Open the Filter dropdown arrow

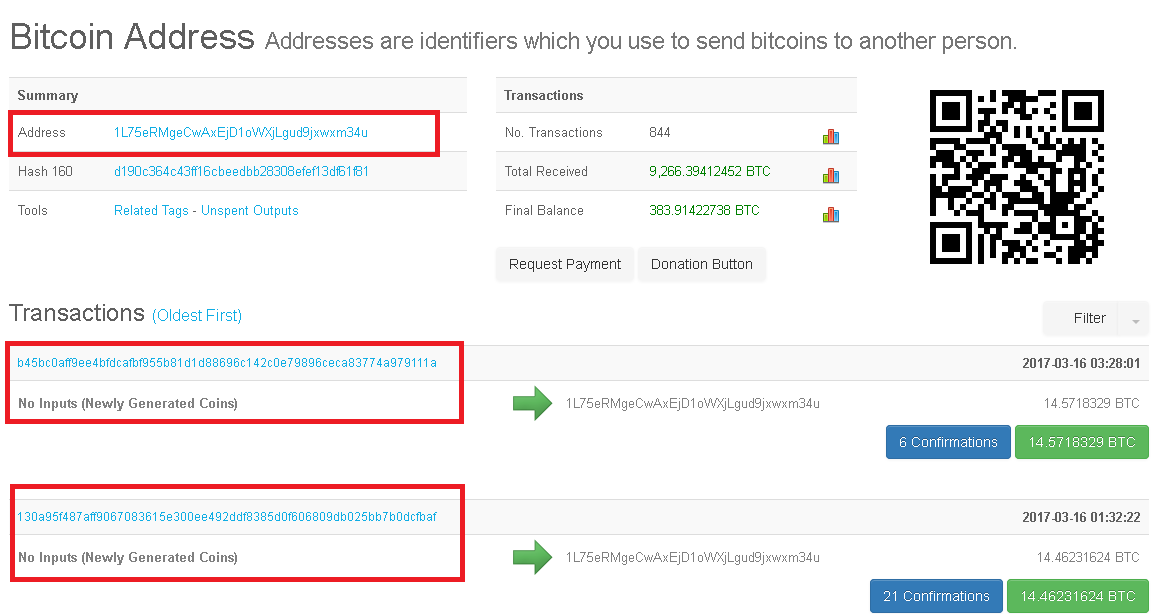[1135, 320]
